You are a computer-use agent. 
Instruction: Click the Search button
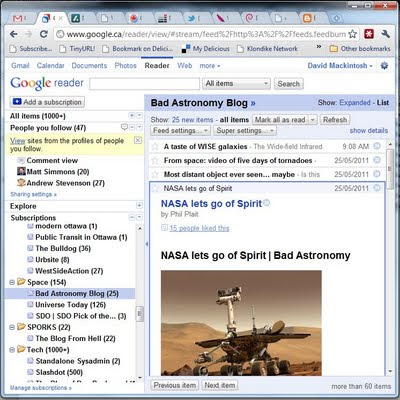coord(289,84)
